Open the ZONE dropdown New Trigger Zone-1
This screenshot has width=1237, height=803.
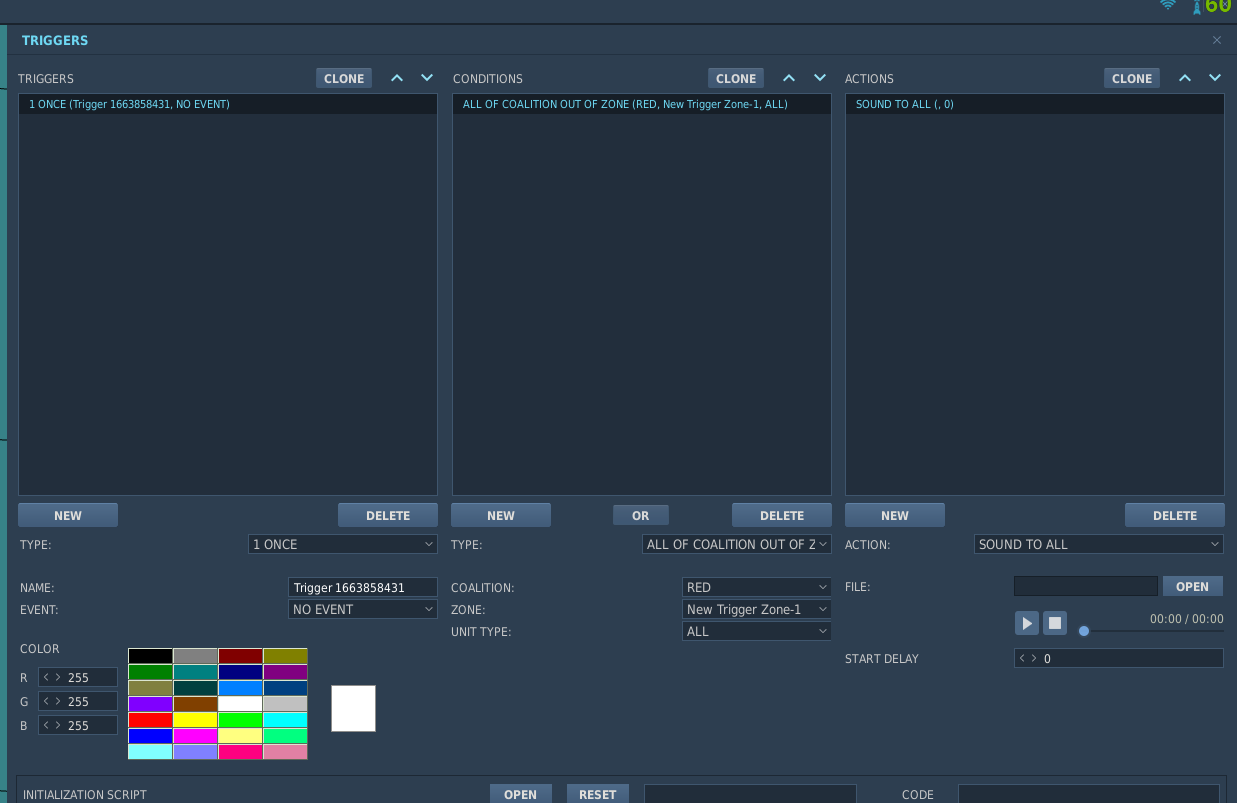click(x=757, y=609)
